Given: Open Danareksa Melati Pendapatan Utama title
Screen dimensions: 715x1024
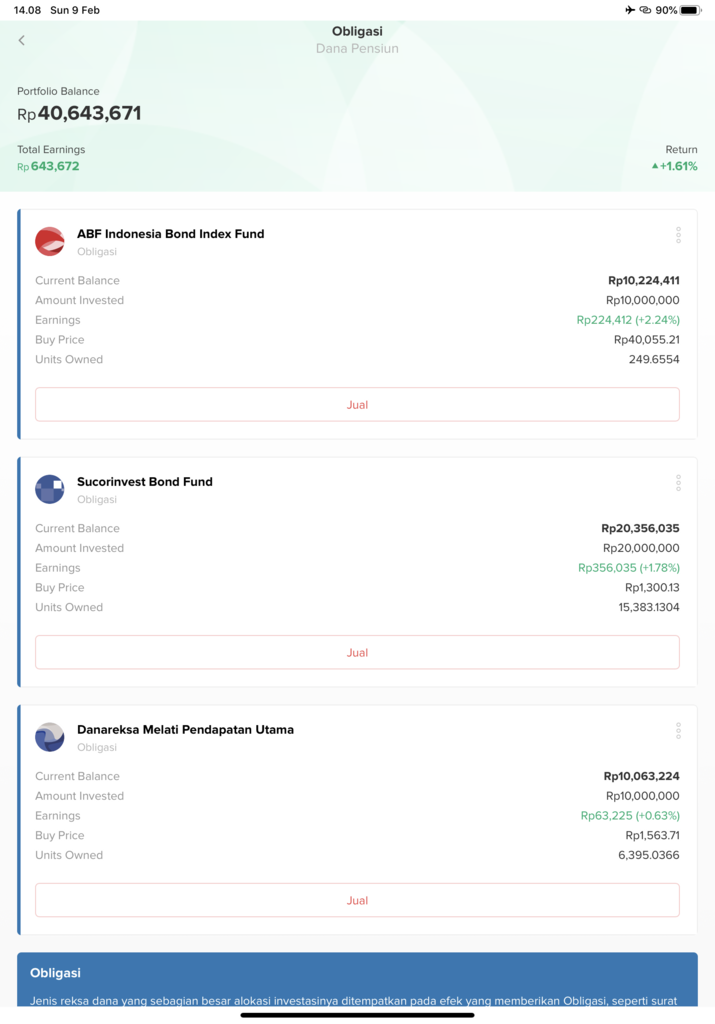Looking at the screenshot, I should [x=185, y=729].
